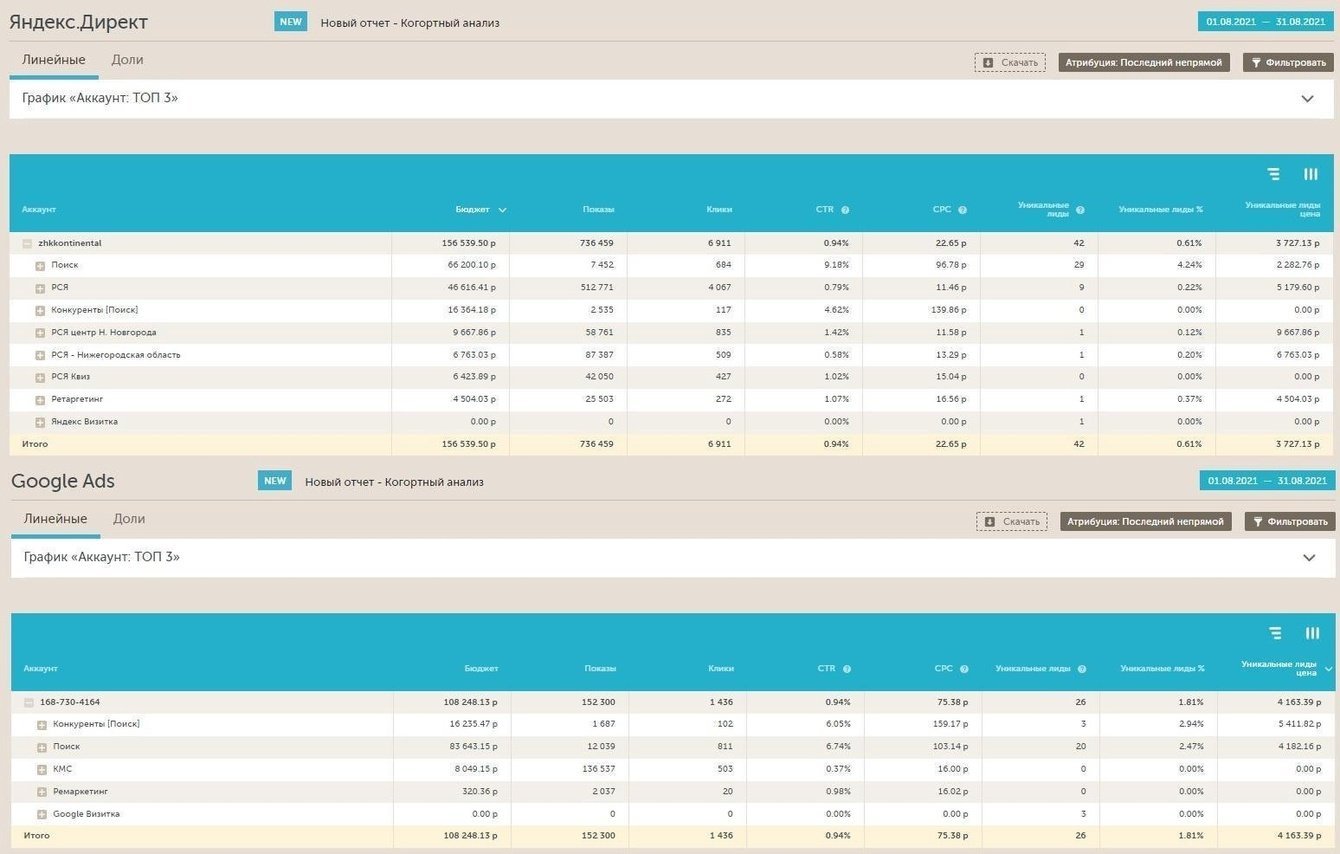Click Уникальные лиды % header in Яндекс.Директ table
The image size is (1340, 854).
click(1161, 210)
